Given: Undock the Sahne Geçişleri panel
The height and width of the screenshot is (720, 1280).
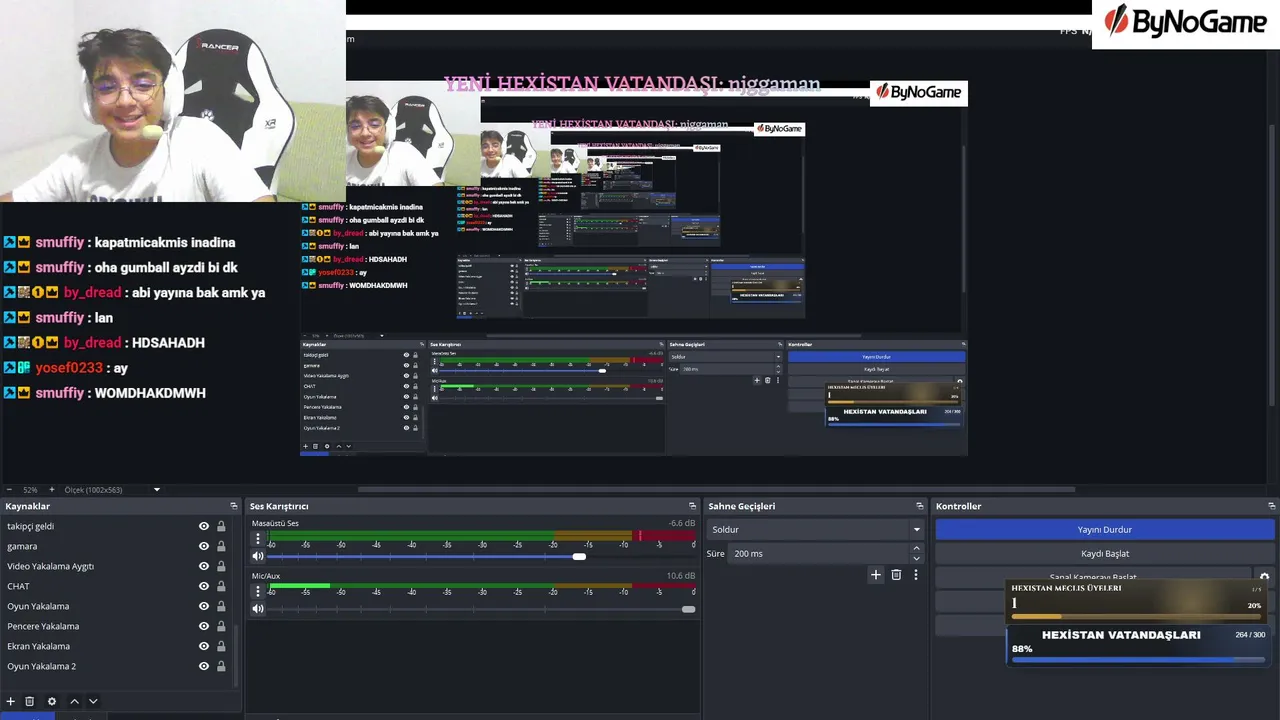Looking at the screenshot, I should (x=920, y=506).
